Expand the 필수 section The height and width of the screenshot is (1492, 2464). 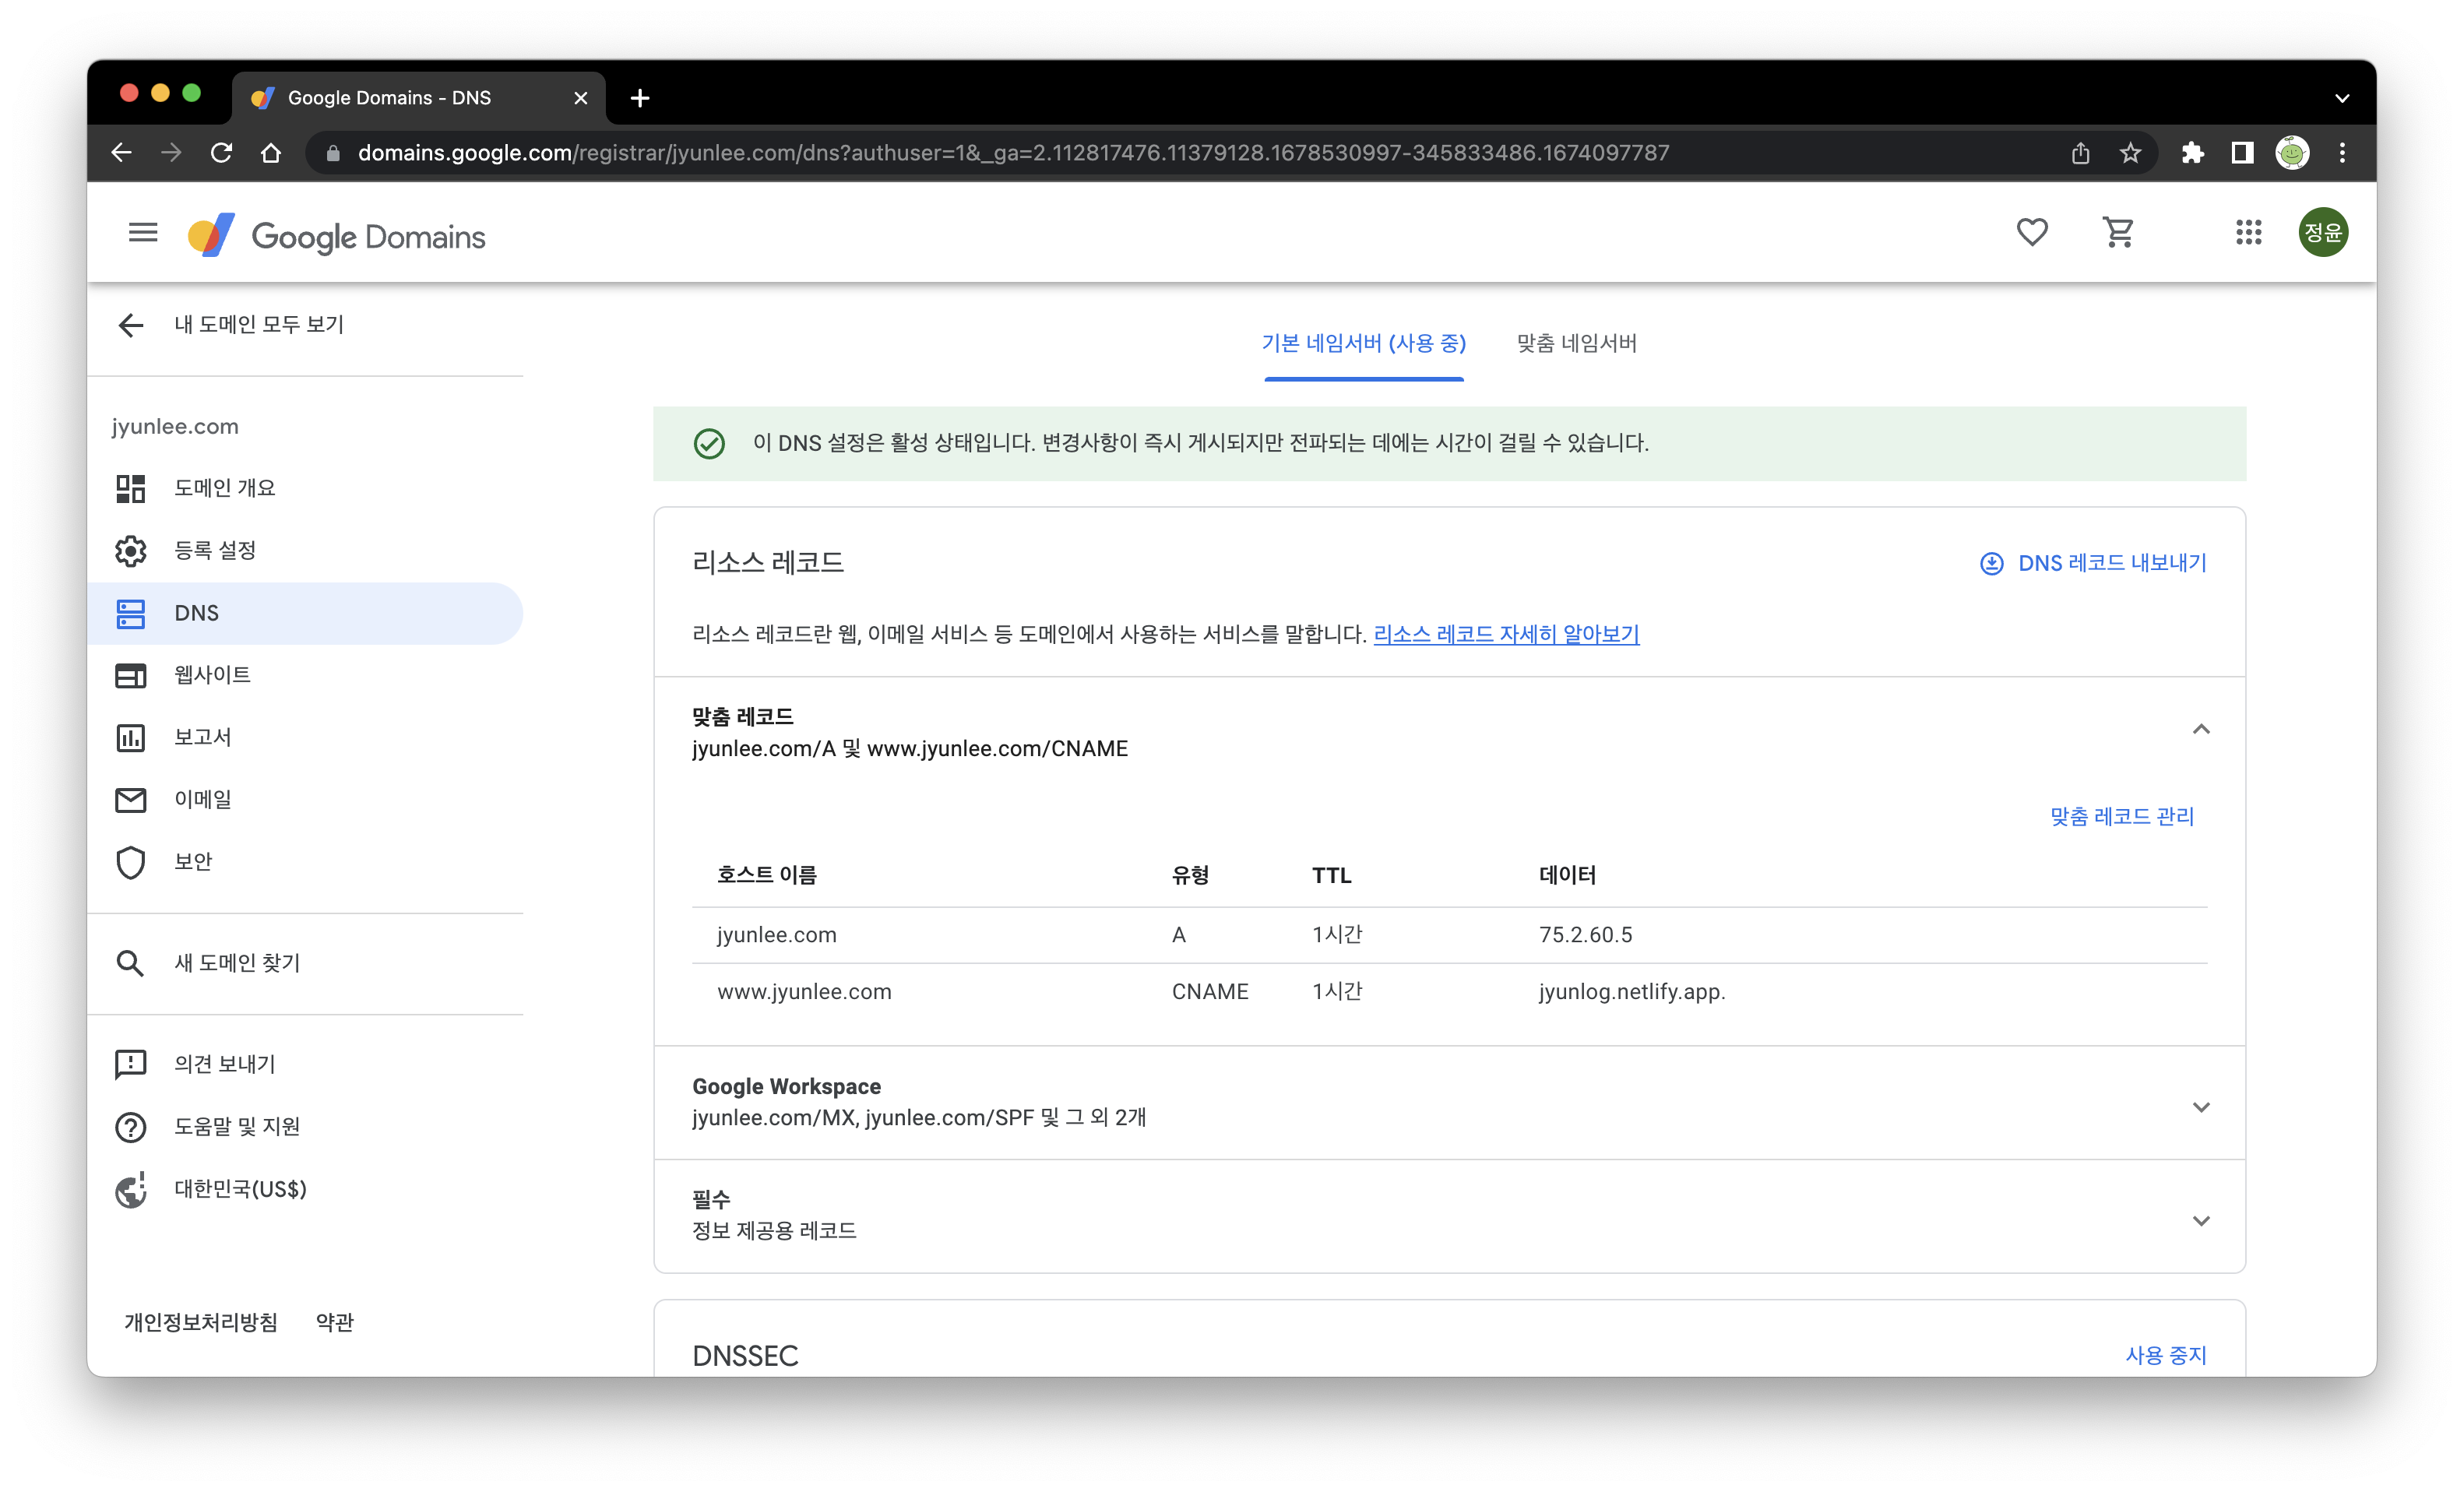tap(2200, 1220)
